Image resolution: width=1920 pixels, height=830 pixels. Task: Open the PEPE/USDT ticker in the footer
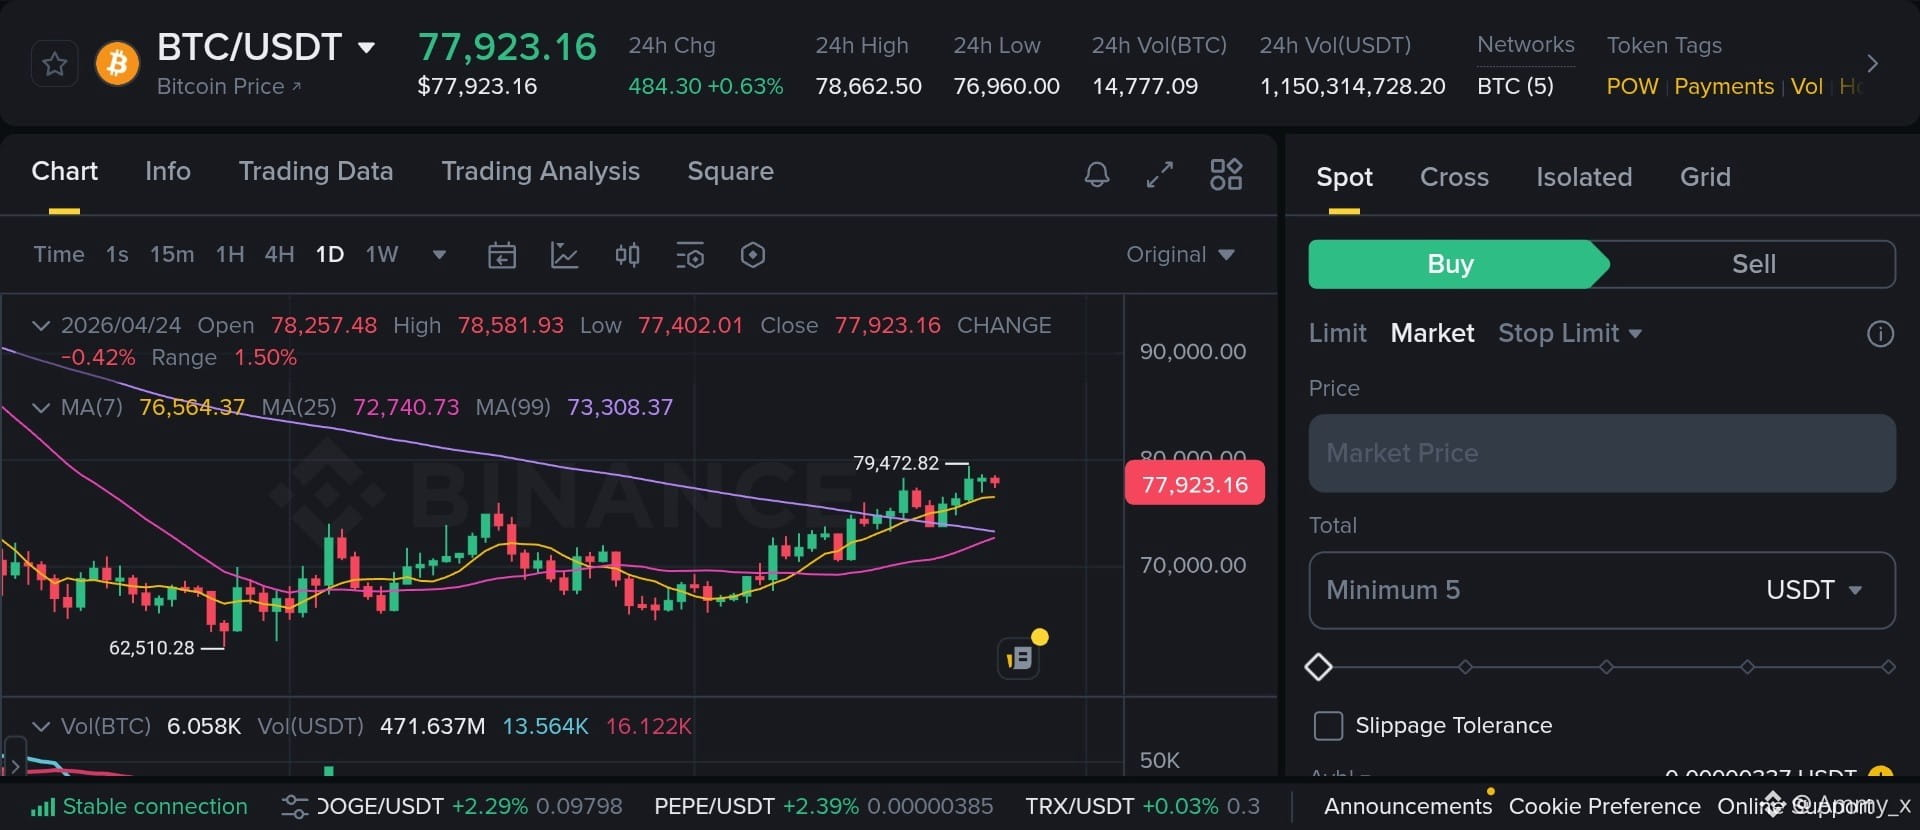[x=823, y=807]
